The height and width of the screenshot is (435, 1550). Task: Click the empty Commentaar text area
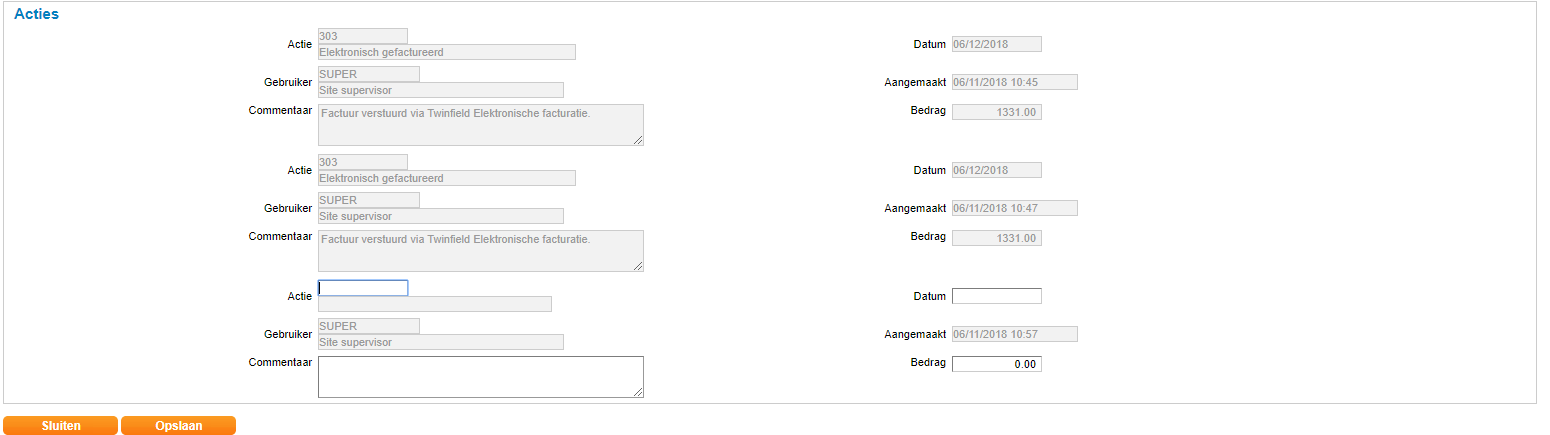click(x=480, y=377)
